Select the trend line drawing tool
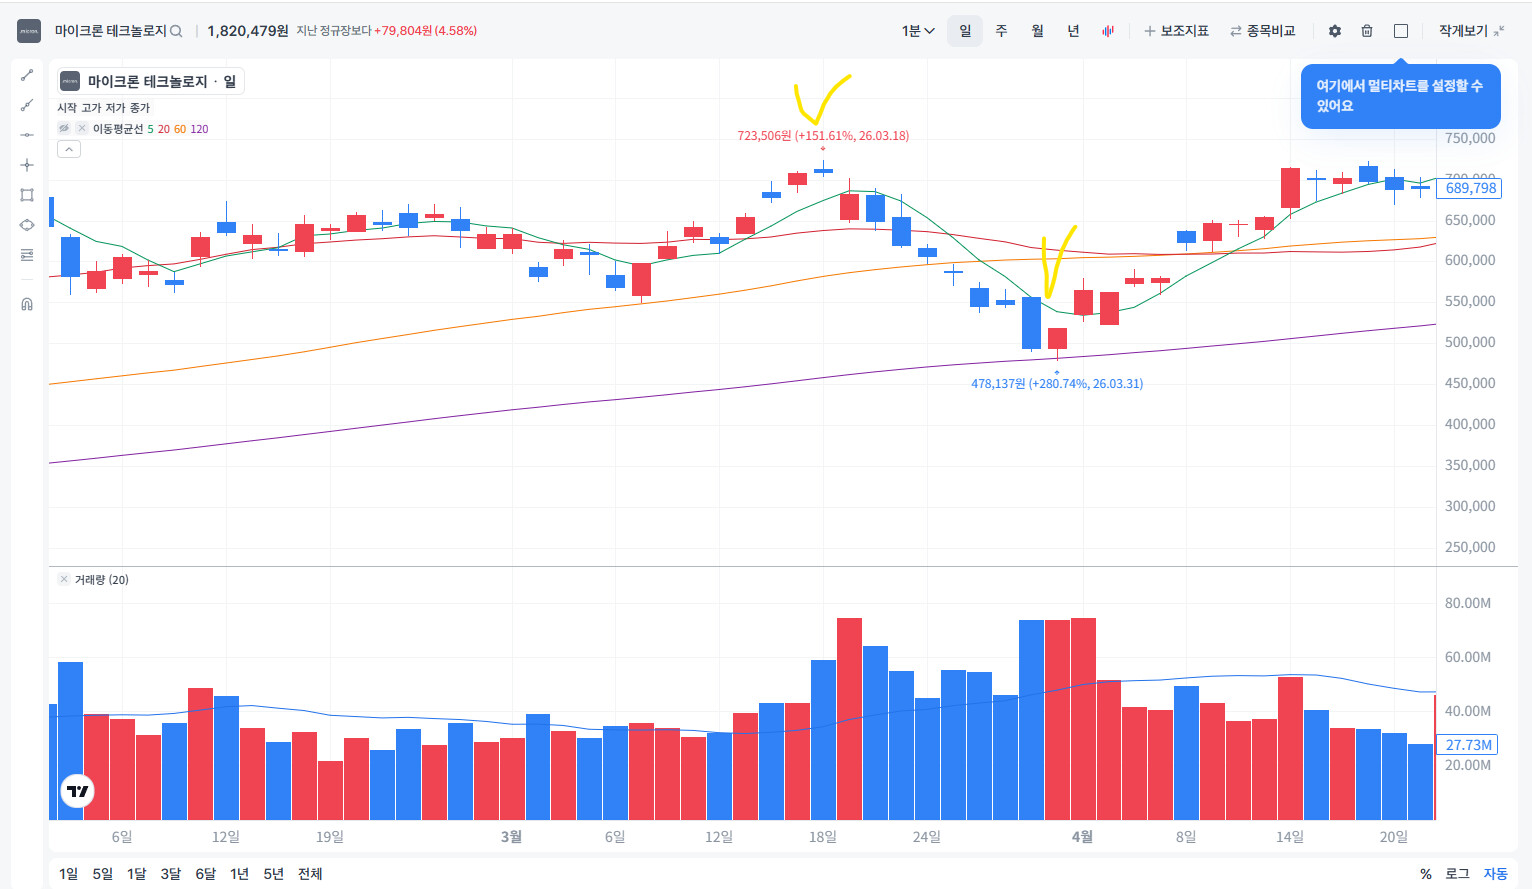The height and width of the screenshot is (889, 1532). (27, 75)
